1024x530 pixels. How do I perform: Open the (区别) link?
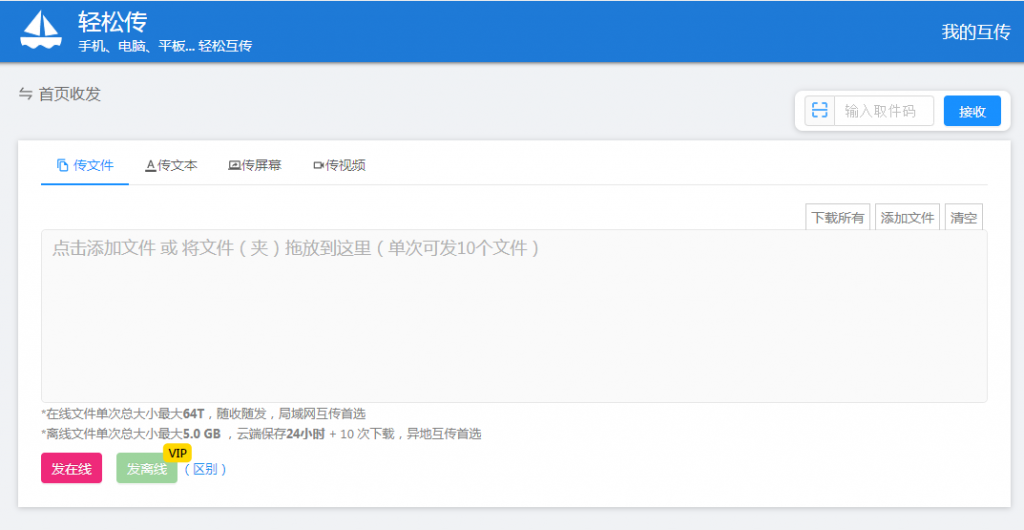[206, 469]
